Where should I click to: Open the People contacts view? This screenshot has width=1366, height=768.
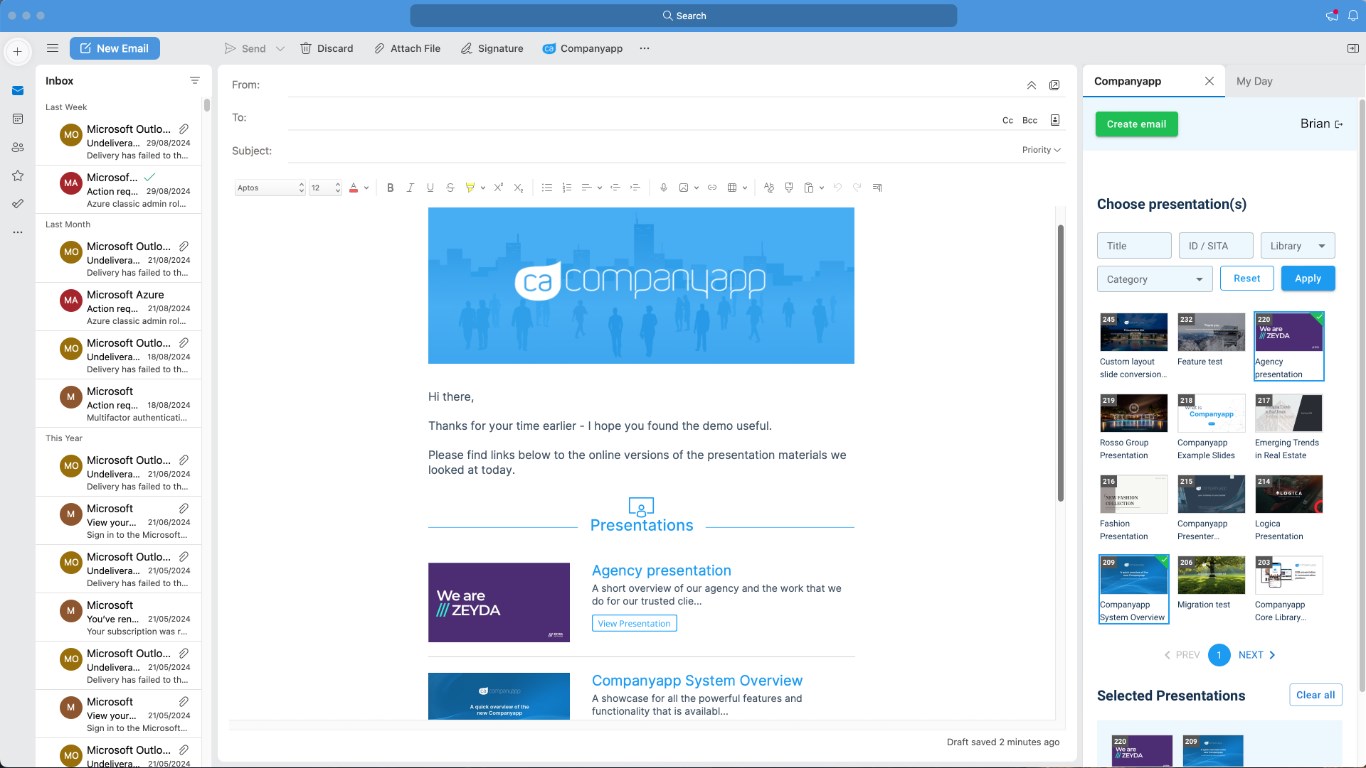(17, 147)
